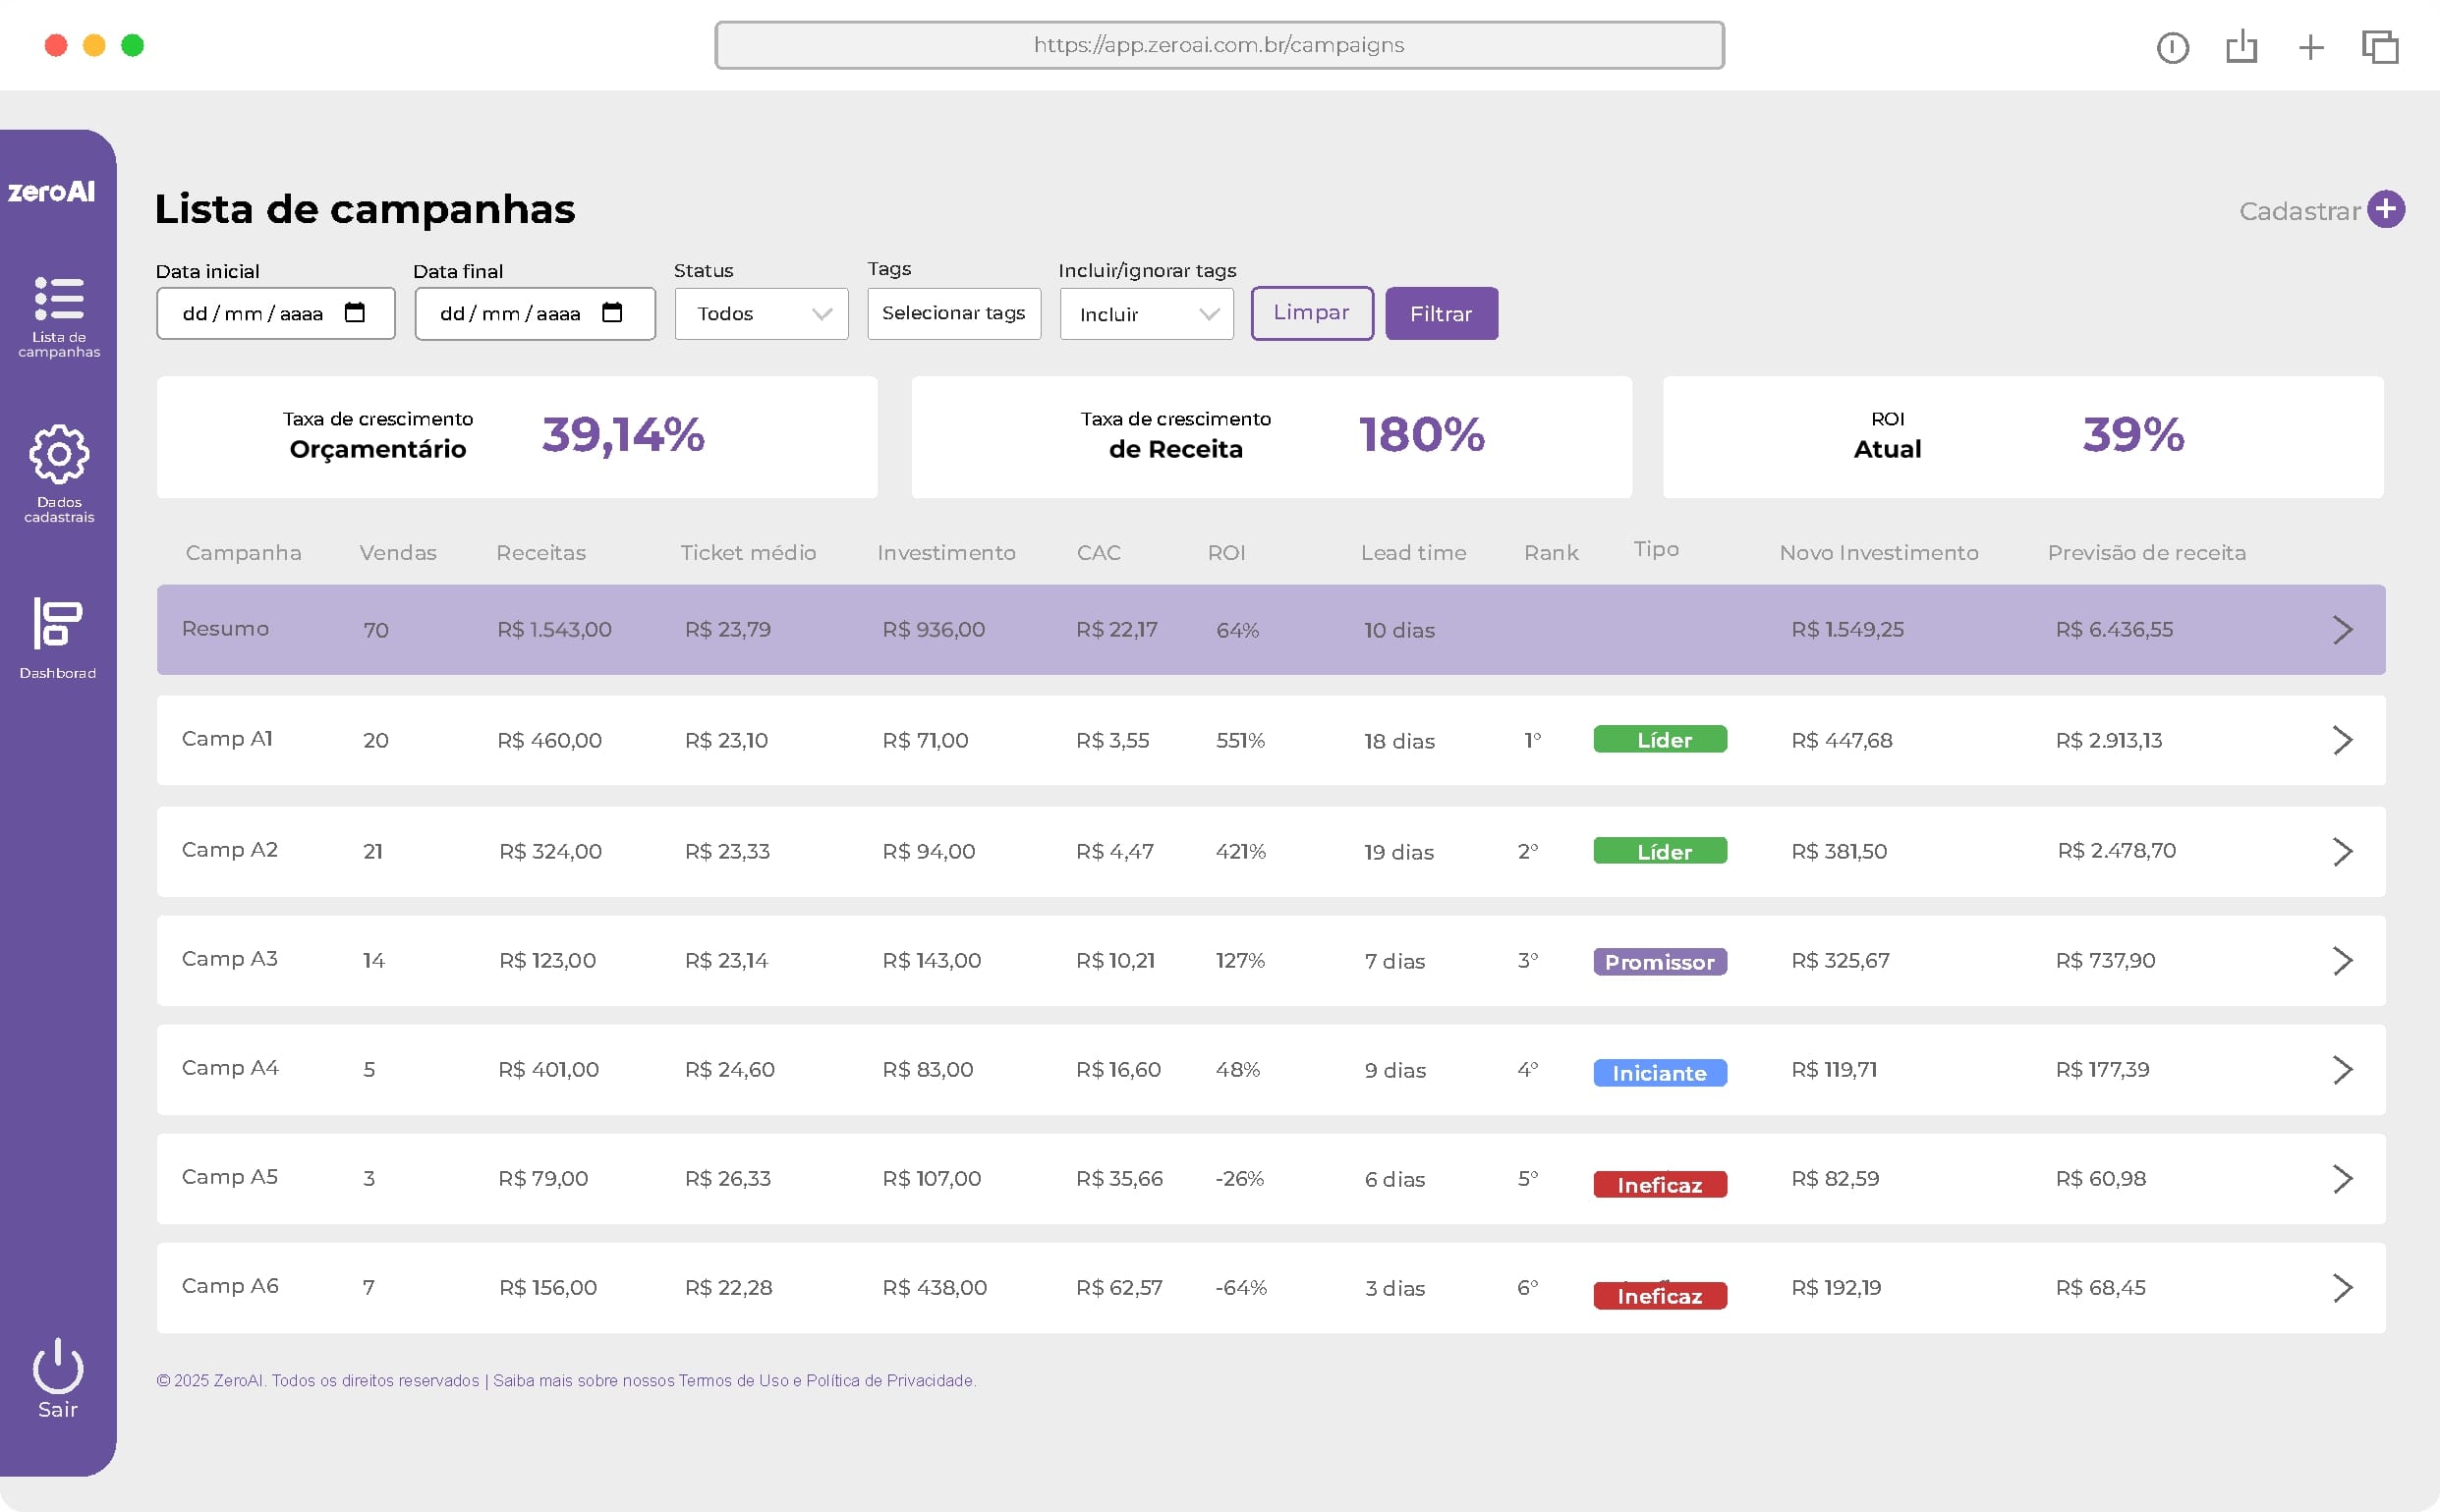The height and width of the screenshot is (1512, 2440).
Task: Click the purple plus Cadastrar icon
Action: tap(2385, 210)
